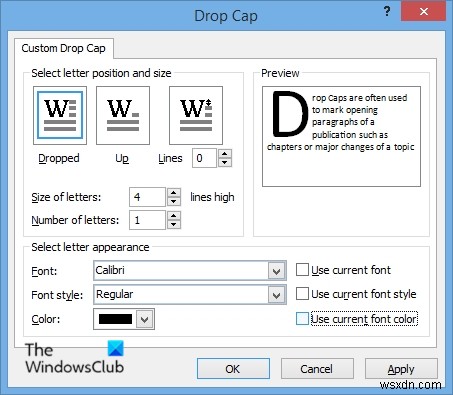Enable Use current font checkbox
The height and width of the screenshot is (395, 453).
(302, 270)
